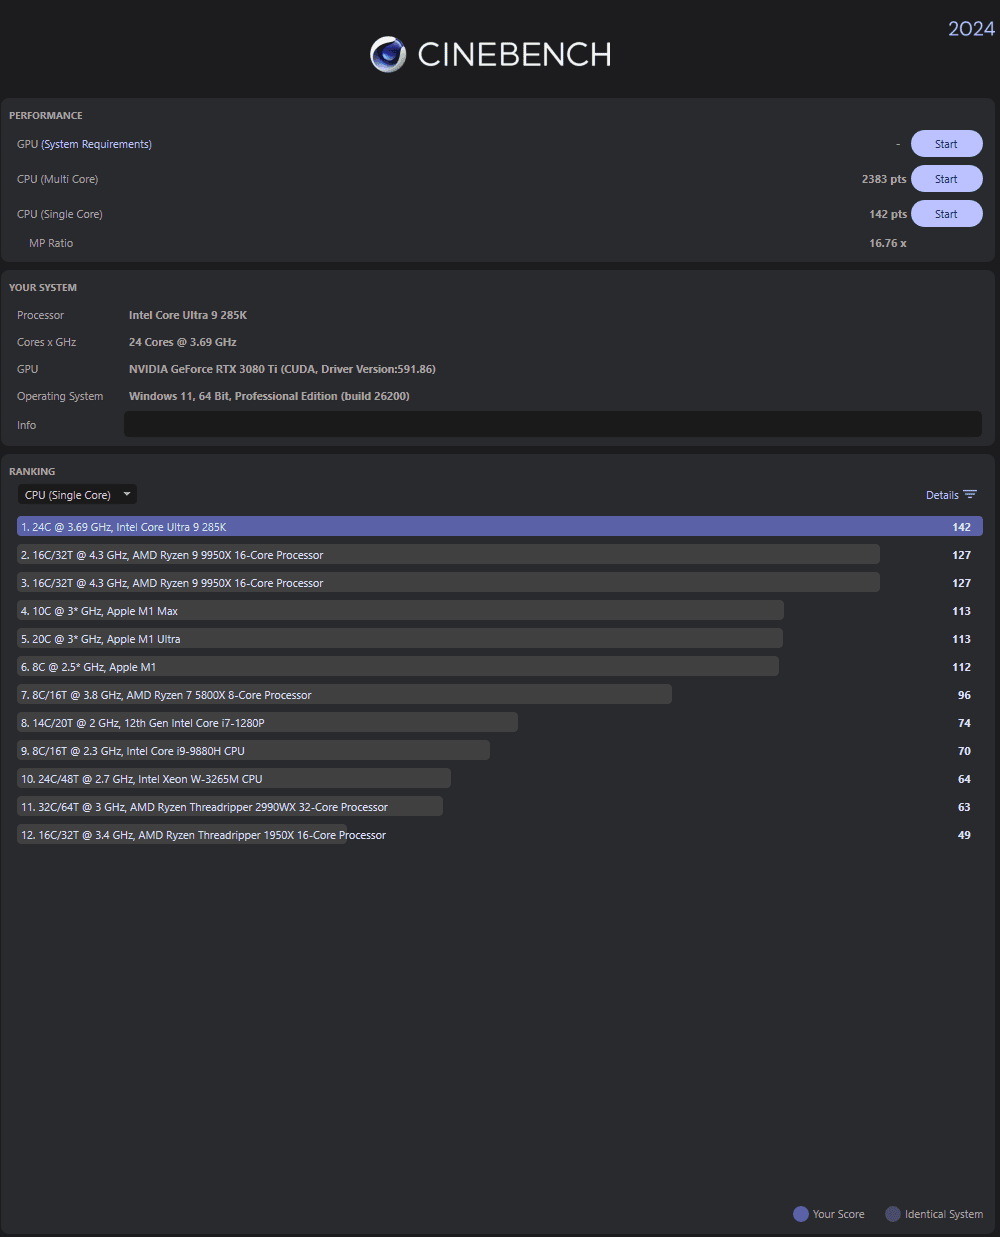
Task: Select the 8C Apple M1 ranking row
Action: point(500,667)
